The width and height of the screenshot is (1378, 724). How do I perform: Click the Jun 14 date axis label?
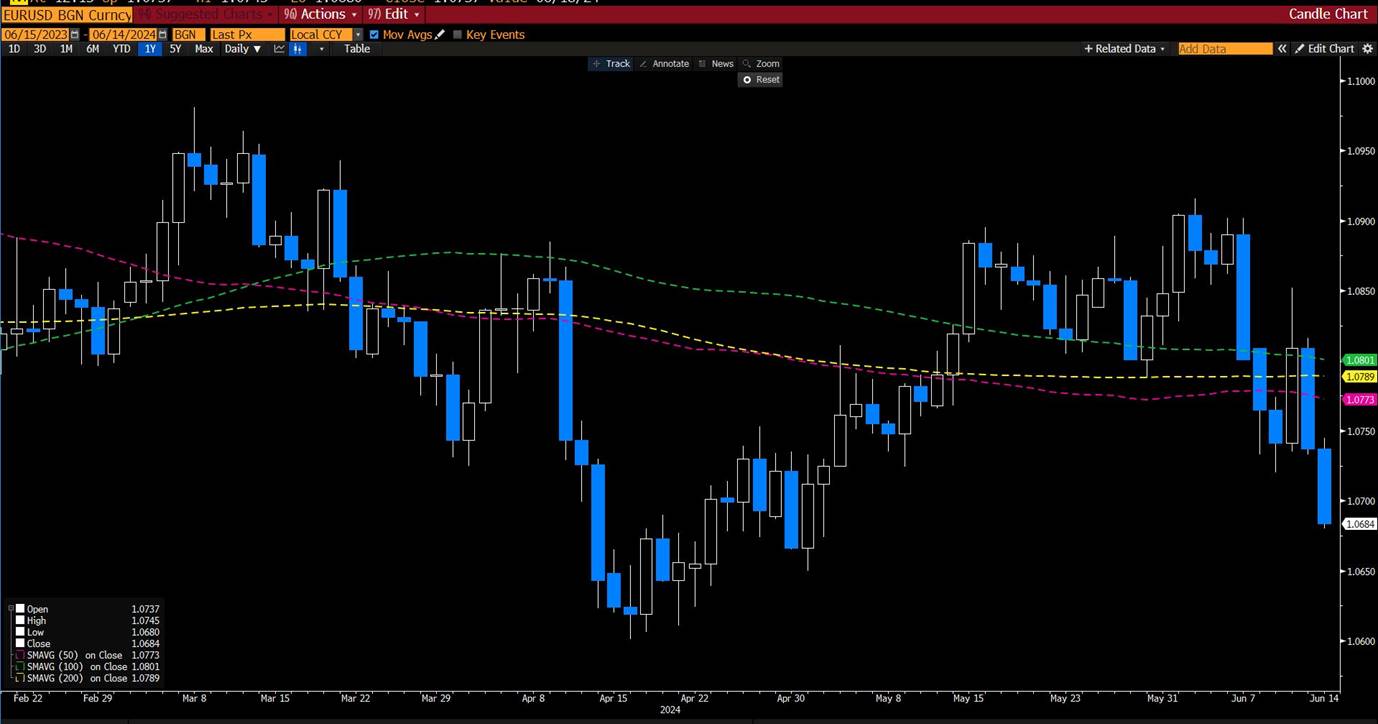(x=1323, y=698)
